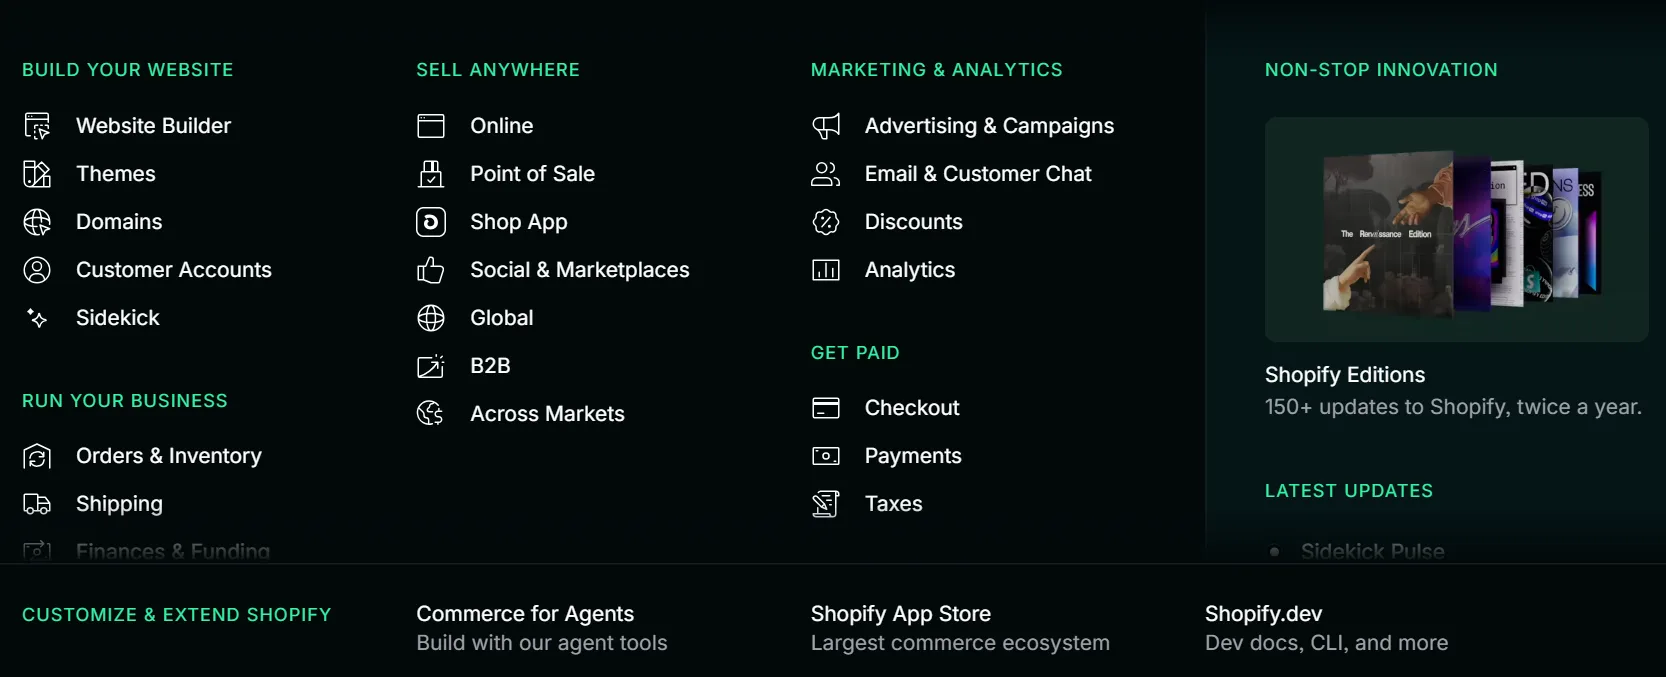Click the Advertising & Campaigns megaphone icon
The width and height of the screenshot is (1666, 677).
click(826, 126)
